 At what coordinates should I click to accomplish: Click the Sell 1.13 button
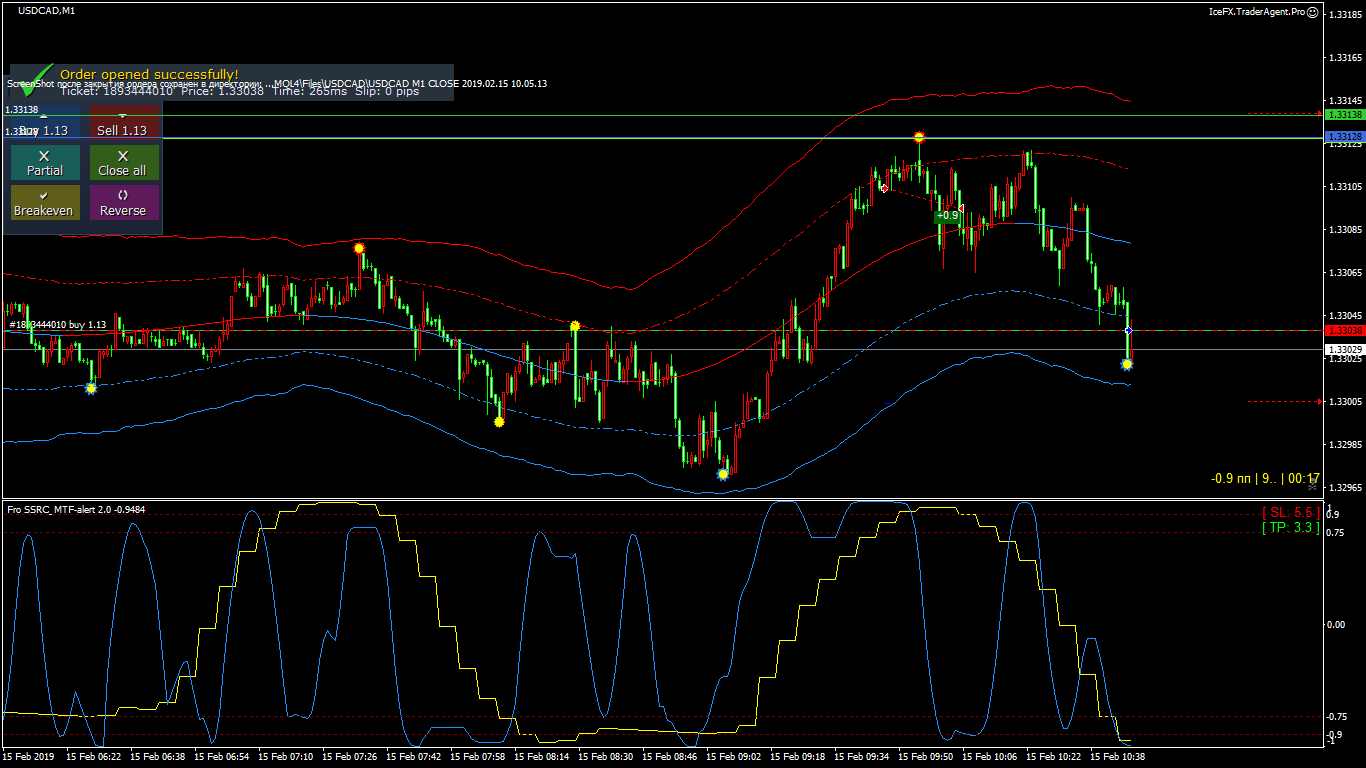(x=123, y=124)
